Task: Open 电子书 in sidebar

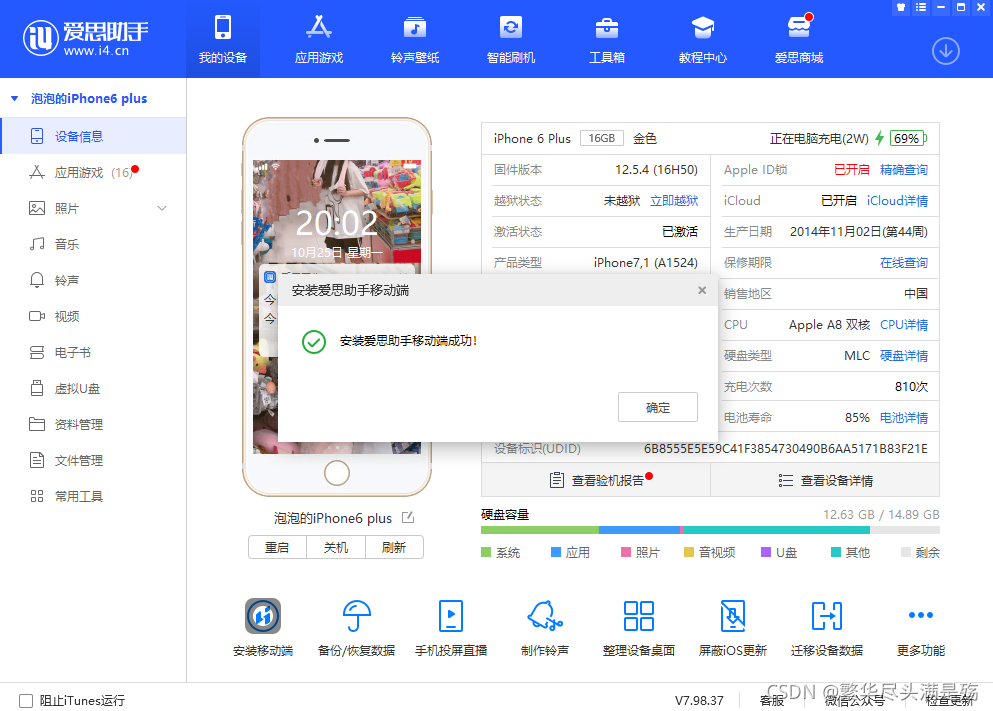Action: point(93,353)
